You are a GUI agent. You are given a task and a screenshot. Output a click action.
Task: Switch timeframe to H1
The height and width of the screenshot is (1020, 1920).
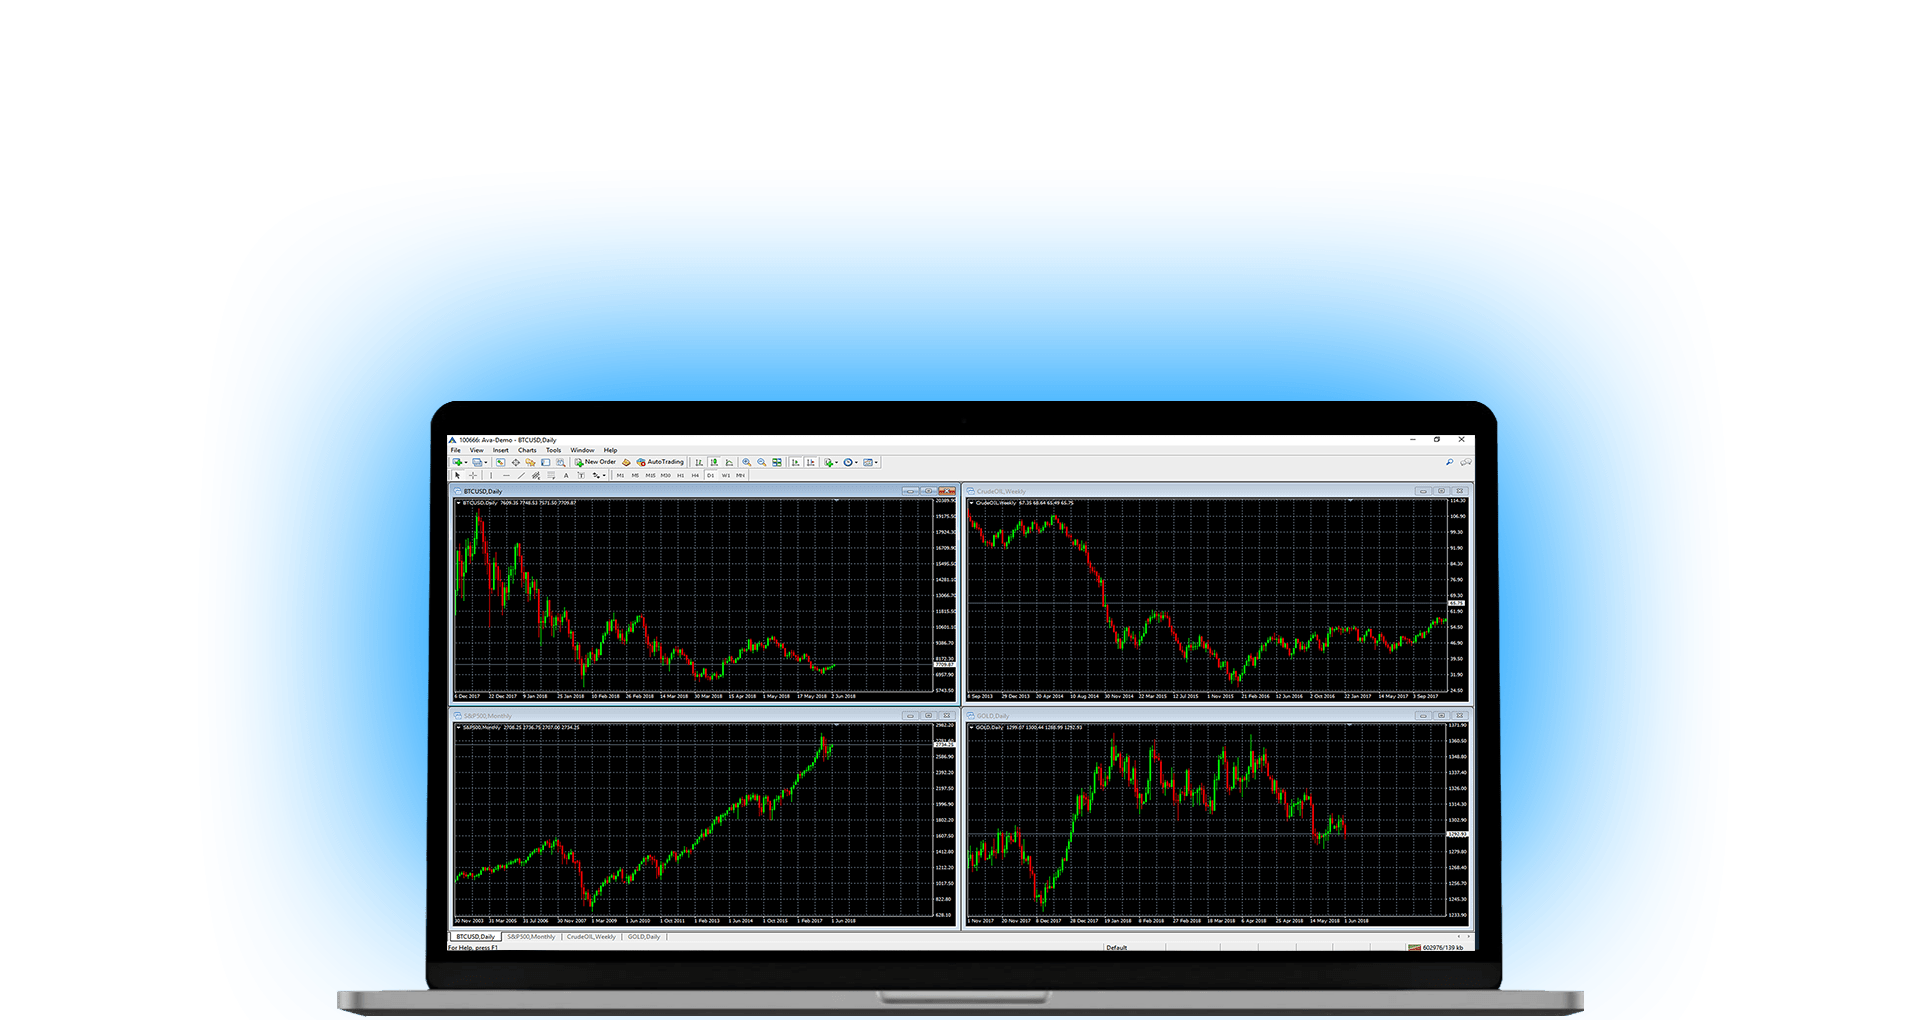(680, 475)
